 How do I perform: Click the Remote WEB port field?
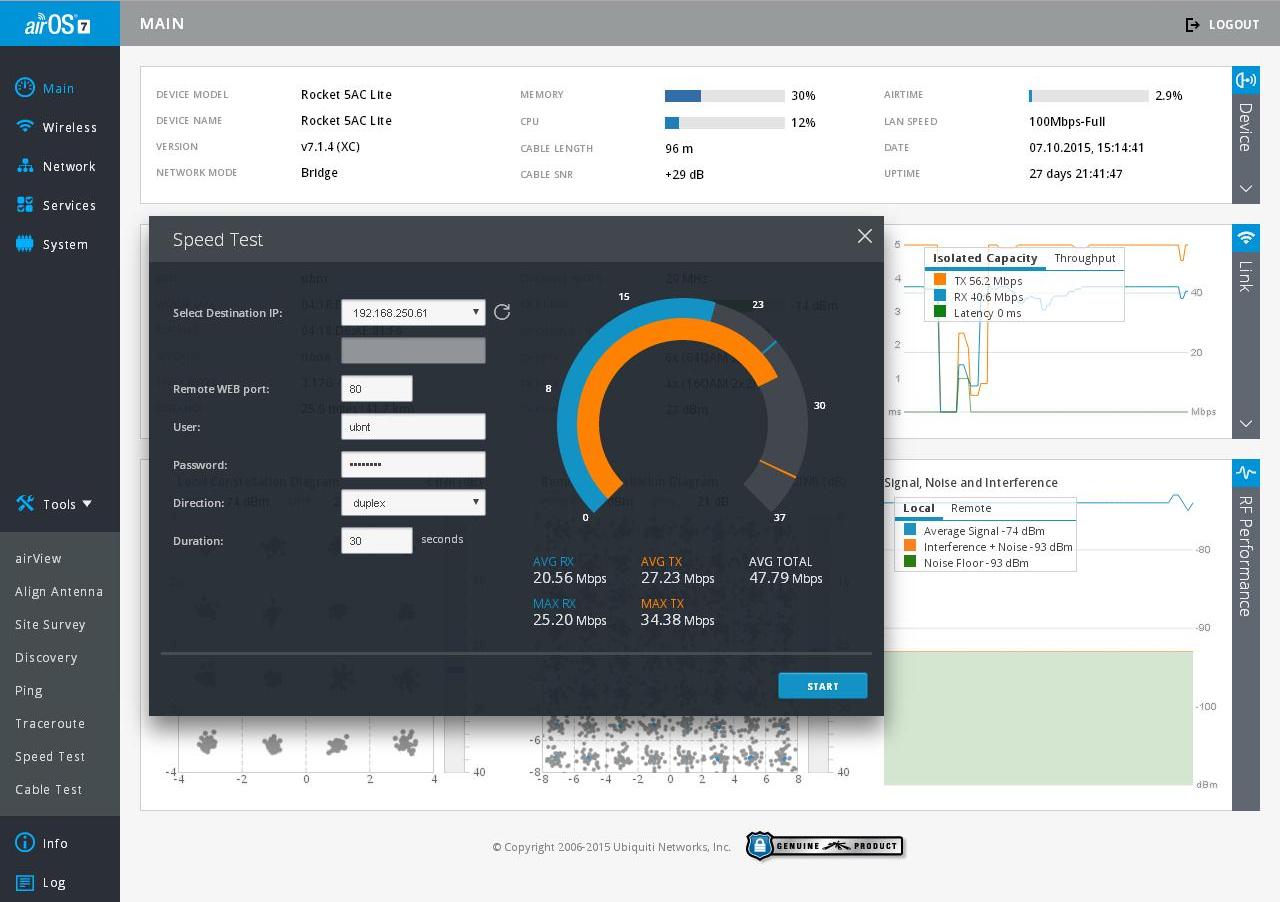[377, 388]
